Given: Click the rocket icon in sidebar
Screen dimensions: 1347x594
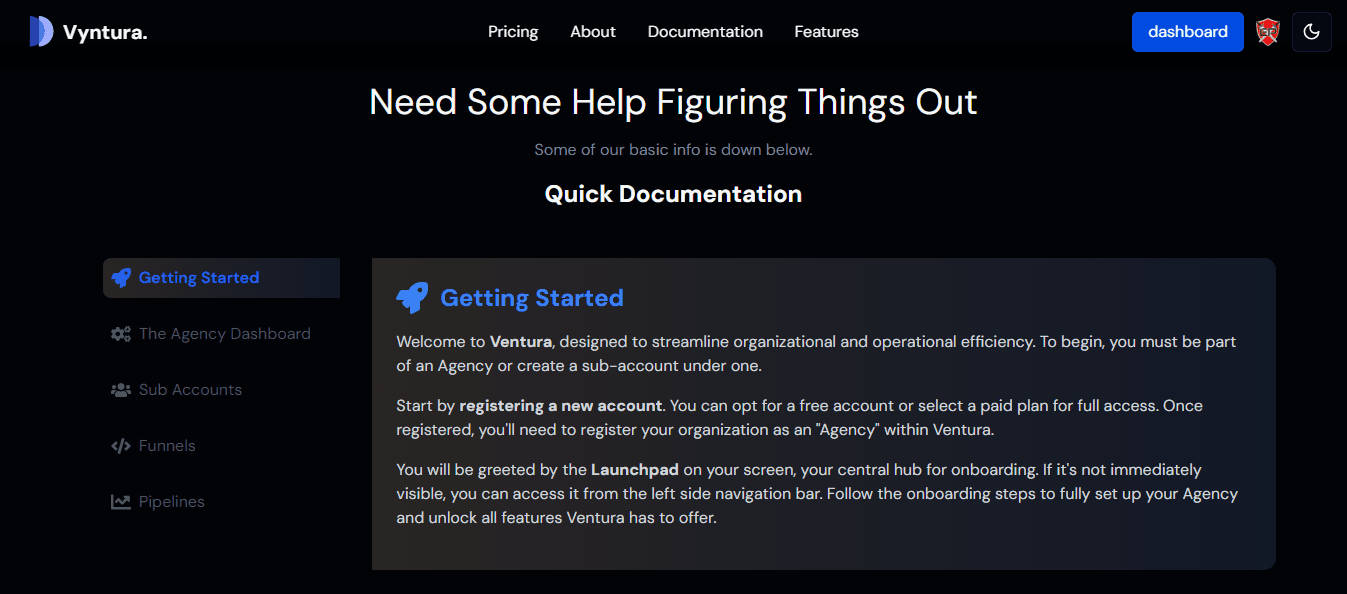Looking at the screenshot, I should 121,278.
